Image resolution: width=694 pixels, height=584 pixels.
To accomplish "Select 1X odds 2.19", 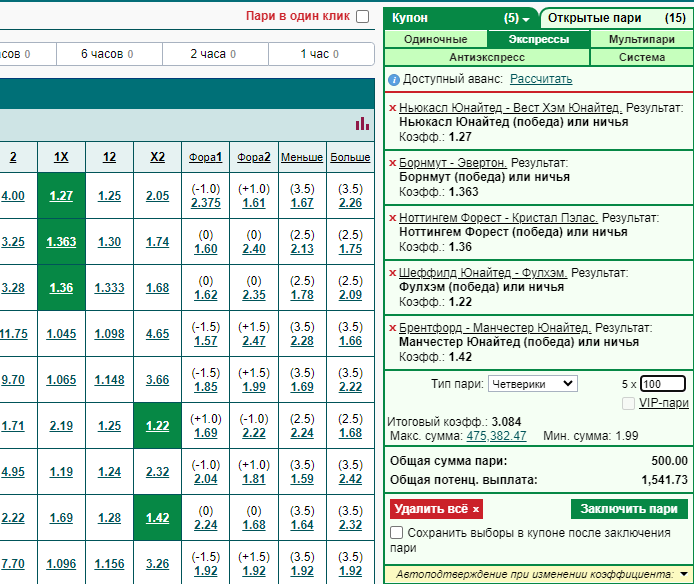I will (61, 426).
